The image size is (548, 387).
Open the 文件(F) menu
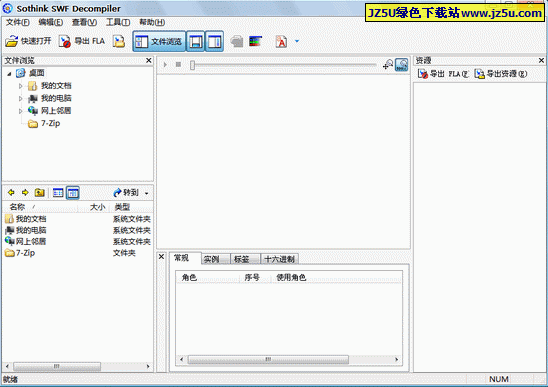[x=17, y=22]
